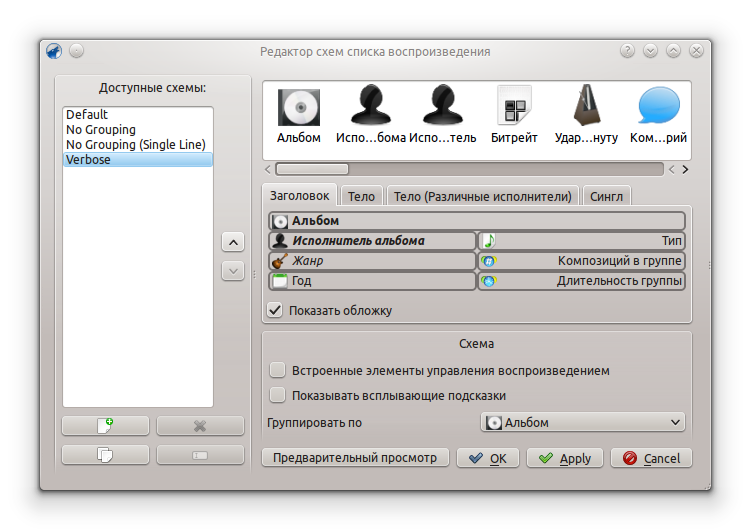751x530 pixels.
Task: Switch to the Заголовок tab
Action: point(300,196)
